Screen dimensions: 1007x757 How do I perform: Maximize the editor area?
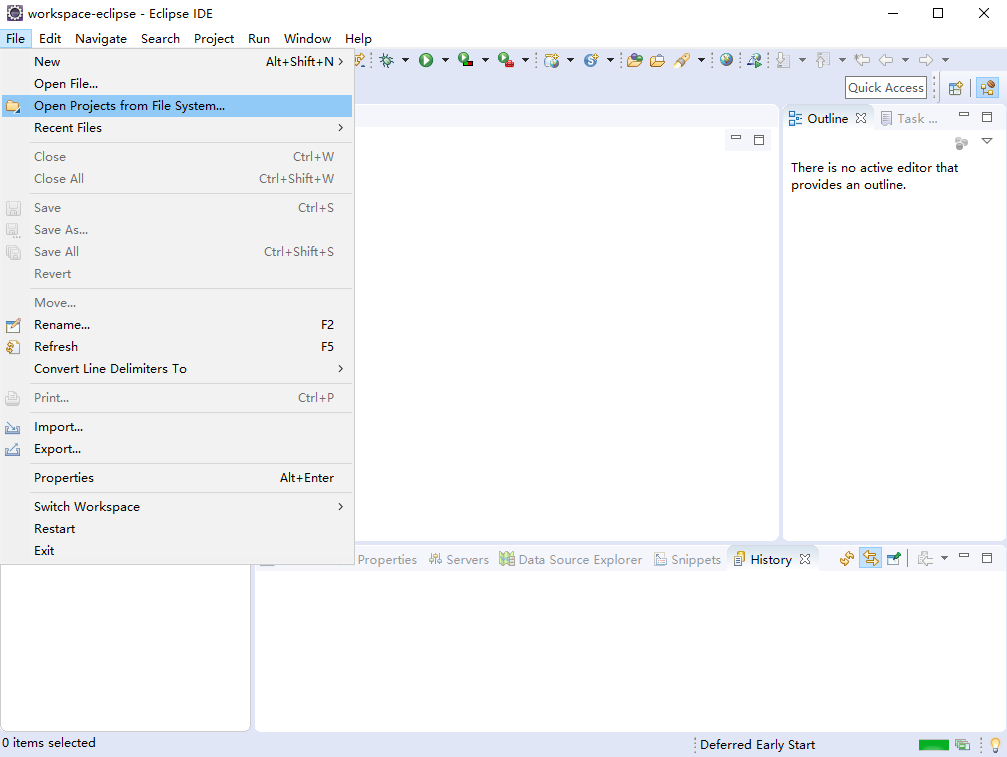[x=759, y=140]
